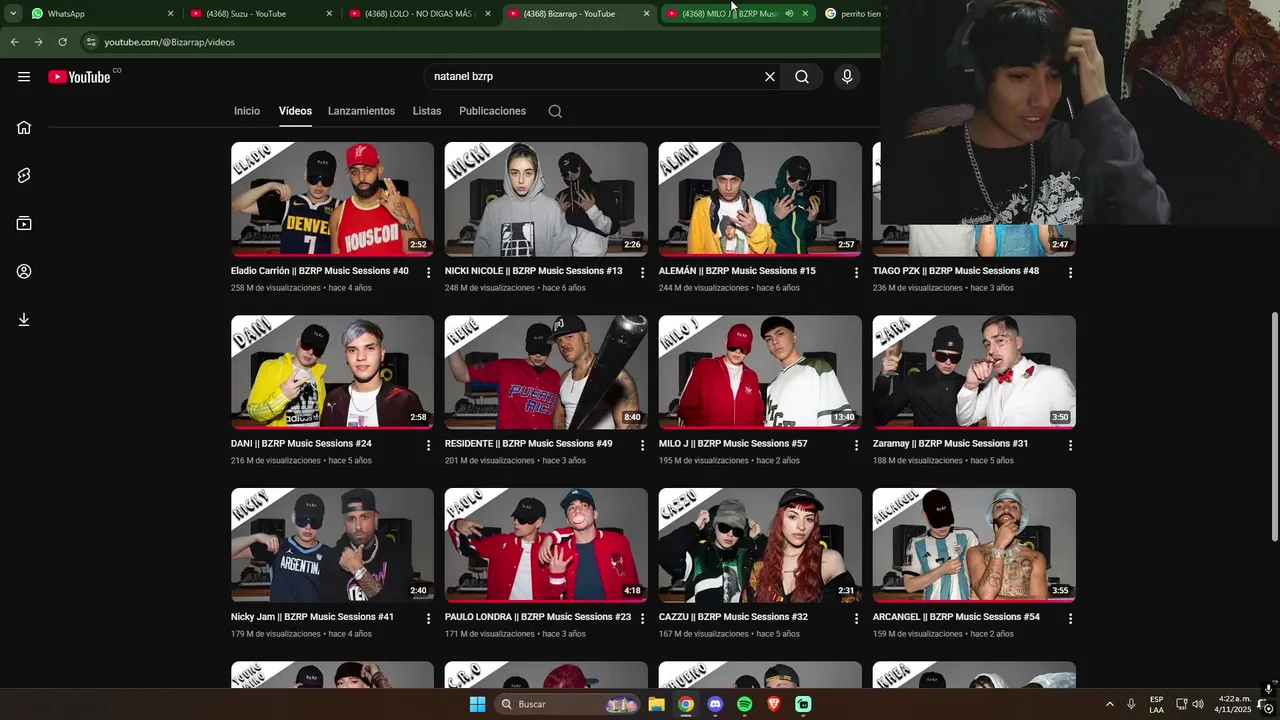Select the channel Vídeos tab
The width and height of the screenshot is (1280, 720).
295,111
